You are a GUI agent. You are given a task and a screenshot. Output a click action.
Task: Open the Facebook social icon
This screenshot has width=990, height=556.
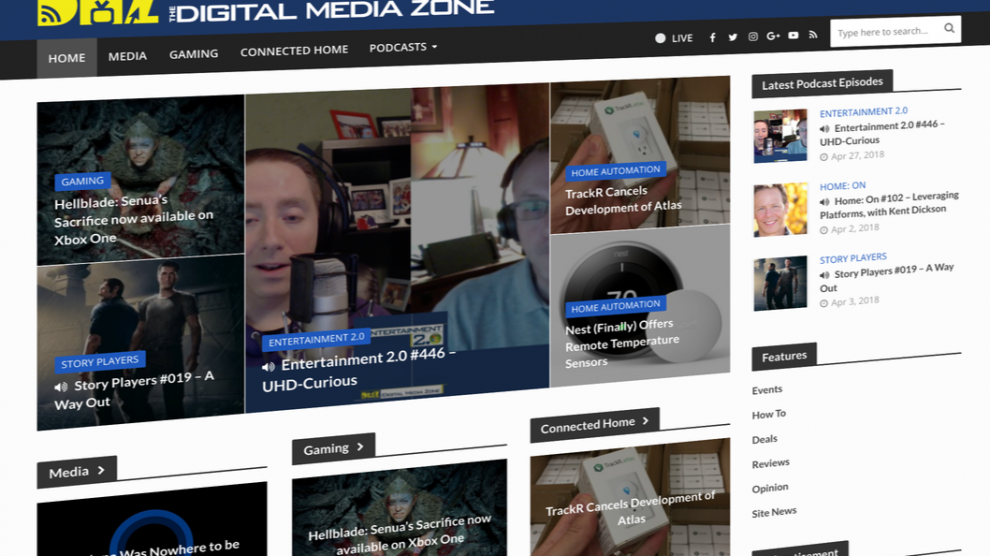[x=712, y=37]
